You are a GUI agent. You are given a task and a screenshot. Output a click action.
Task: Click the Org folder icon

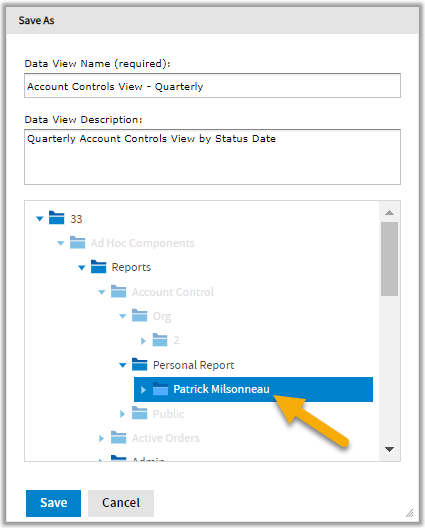click(x=139, y=316)
